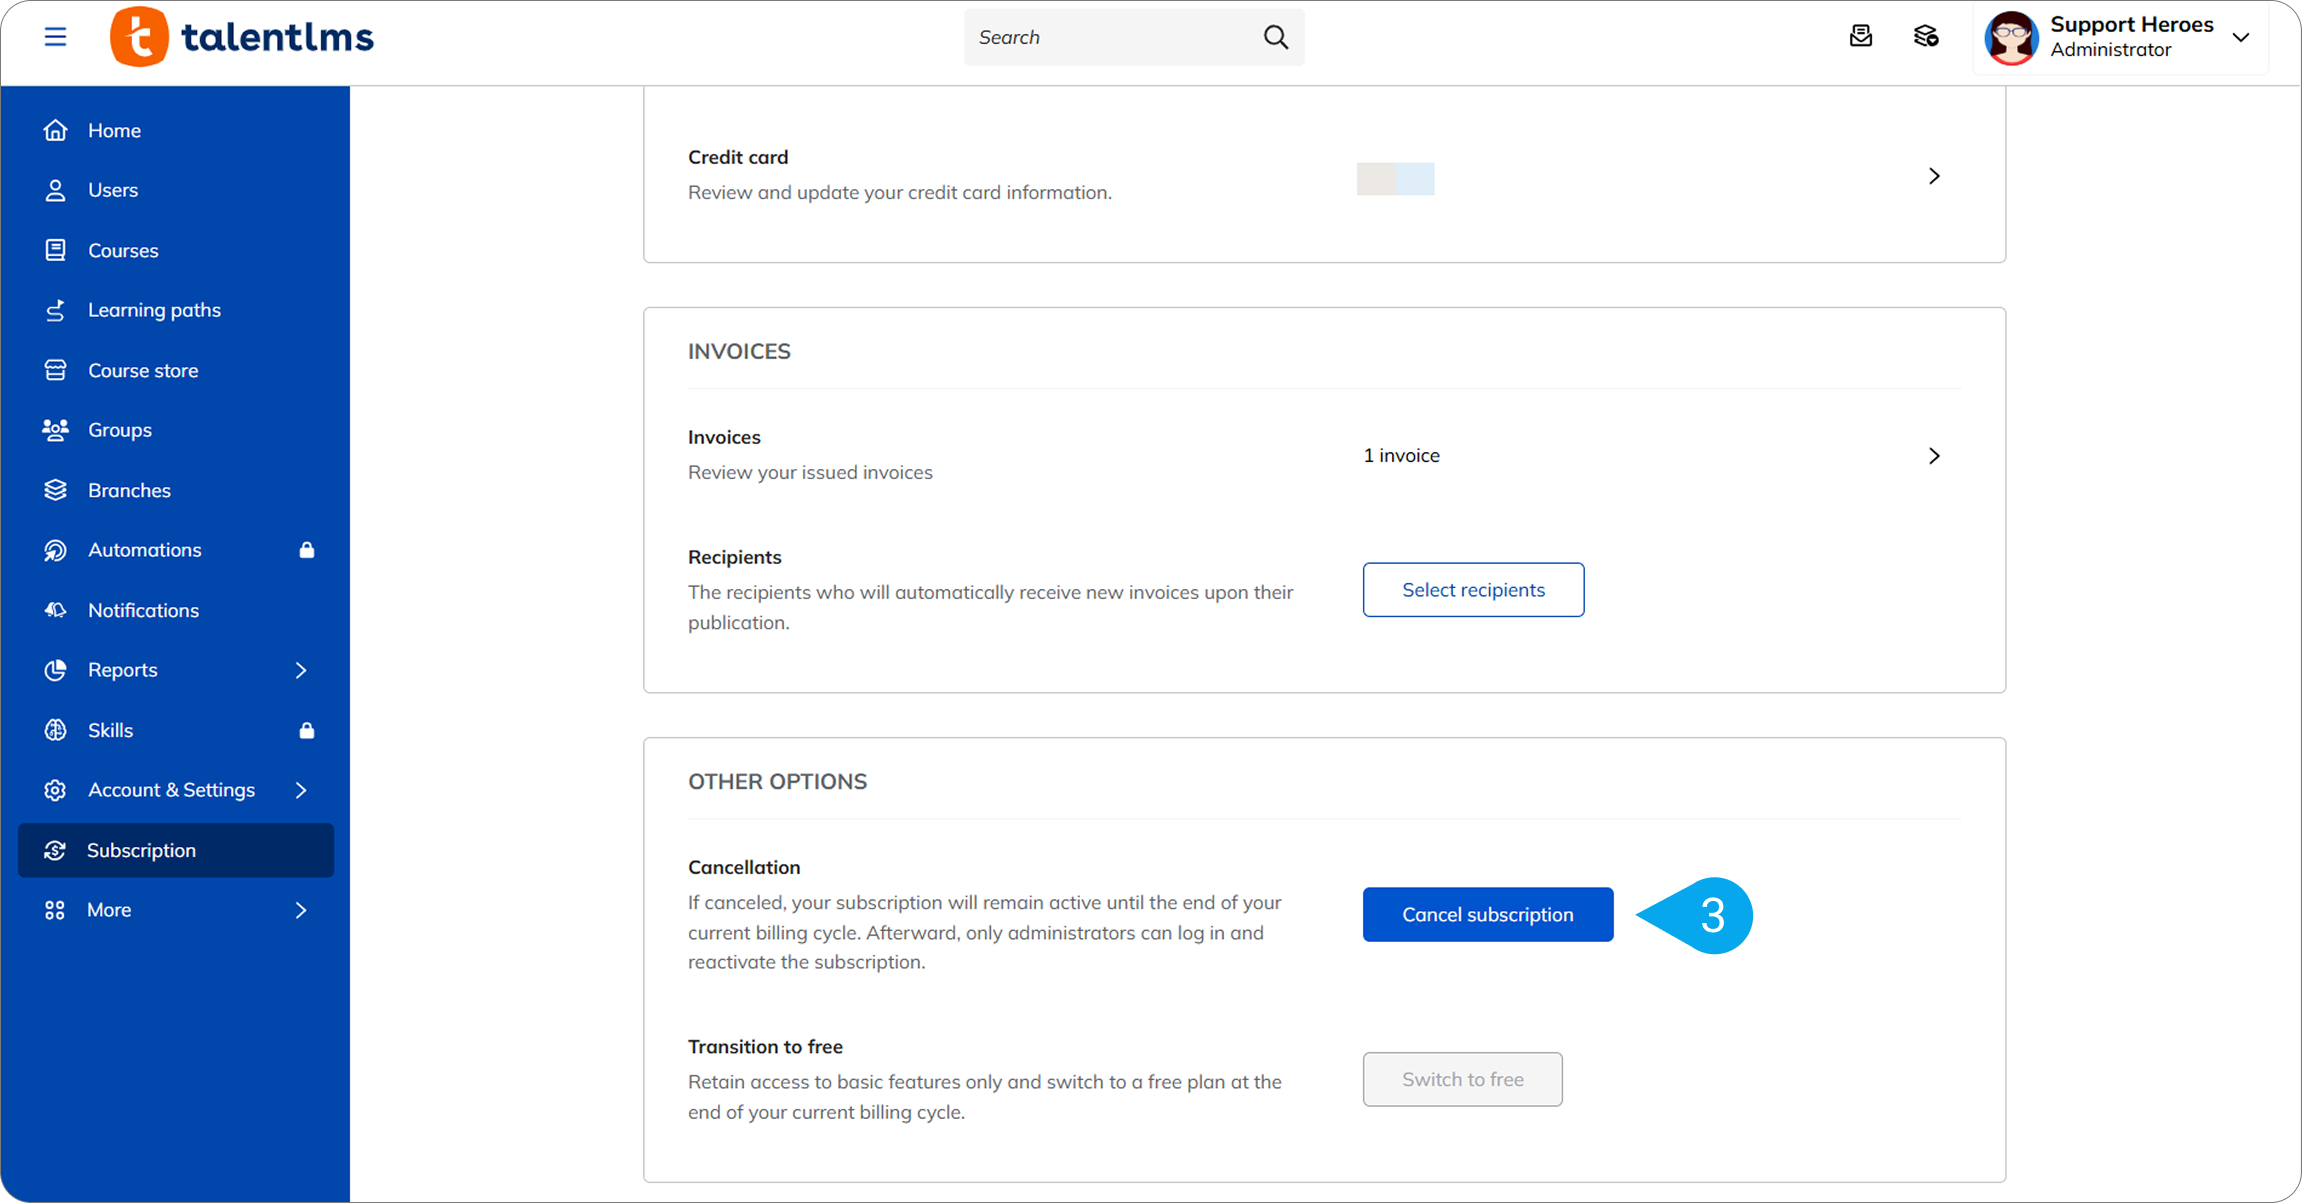Click the Select recipients button
The image size is (2302, 1203).
(x=1472, y=590)
